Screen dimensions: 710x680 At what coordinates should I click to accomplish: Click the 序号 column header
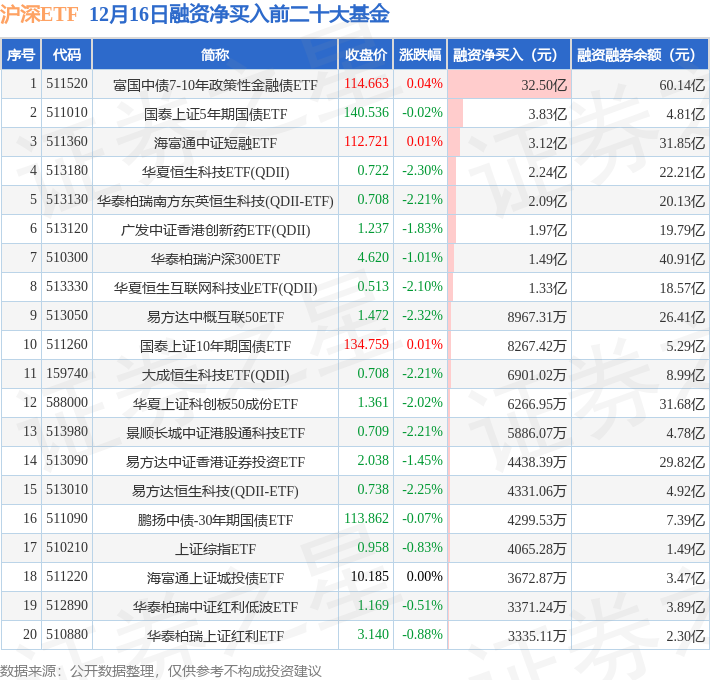[x=21, y=55]
